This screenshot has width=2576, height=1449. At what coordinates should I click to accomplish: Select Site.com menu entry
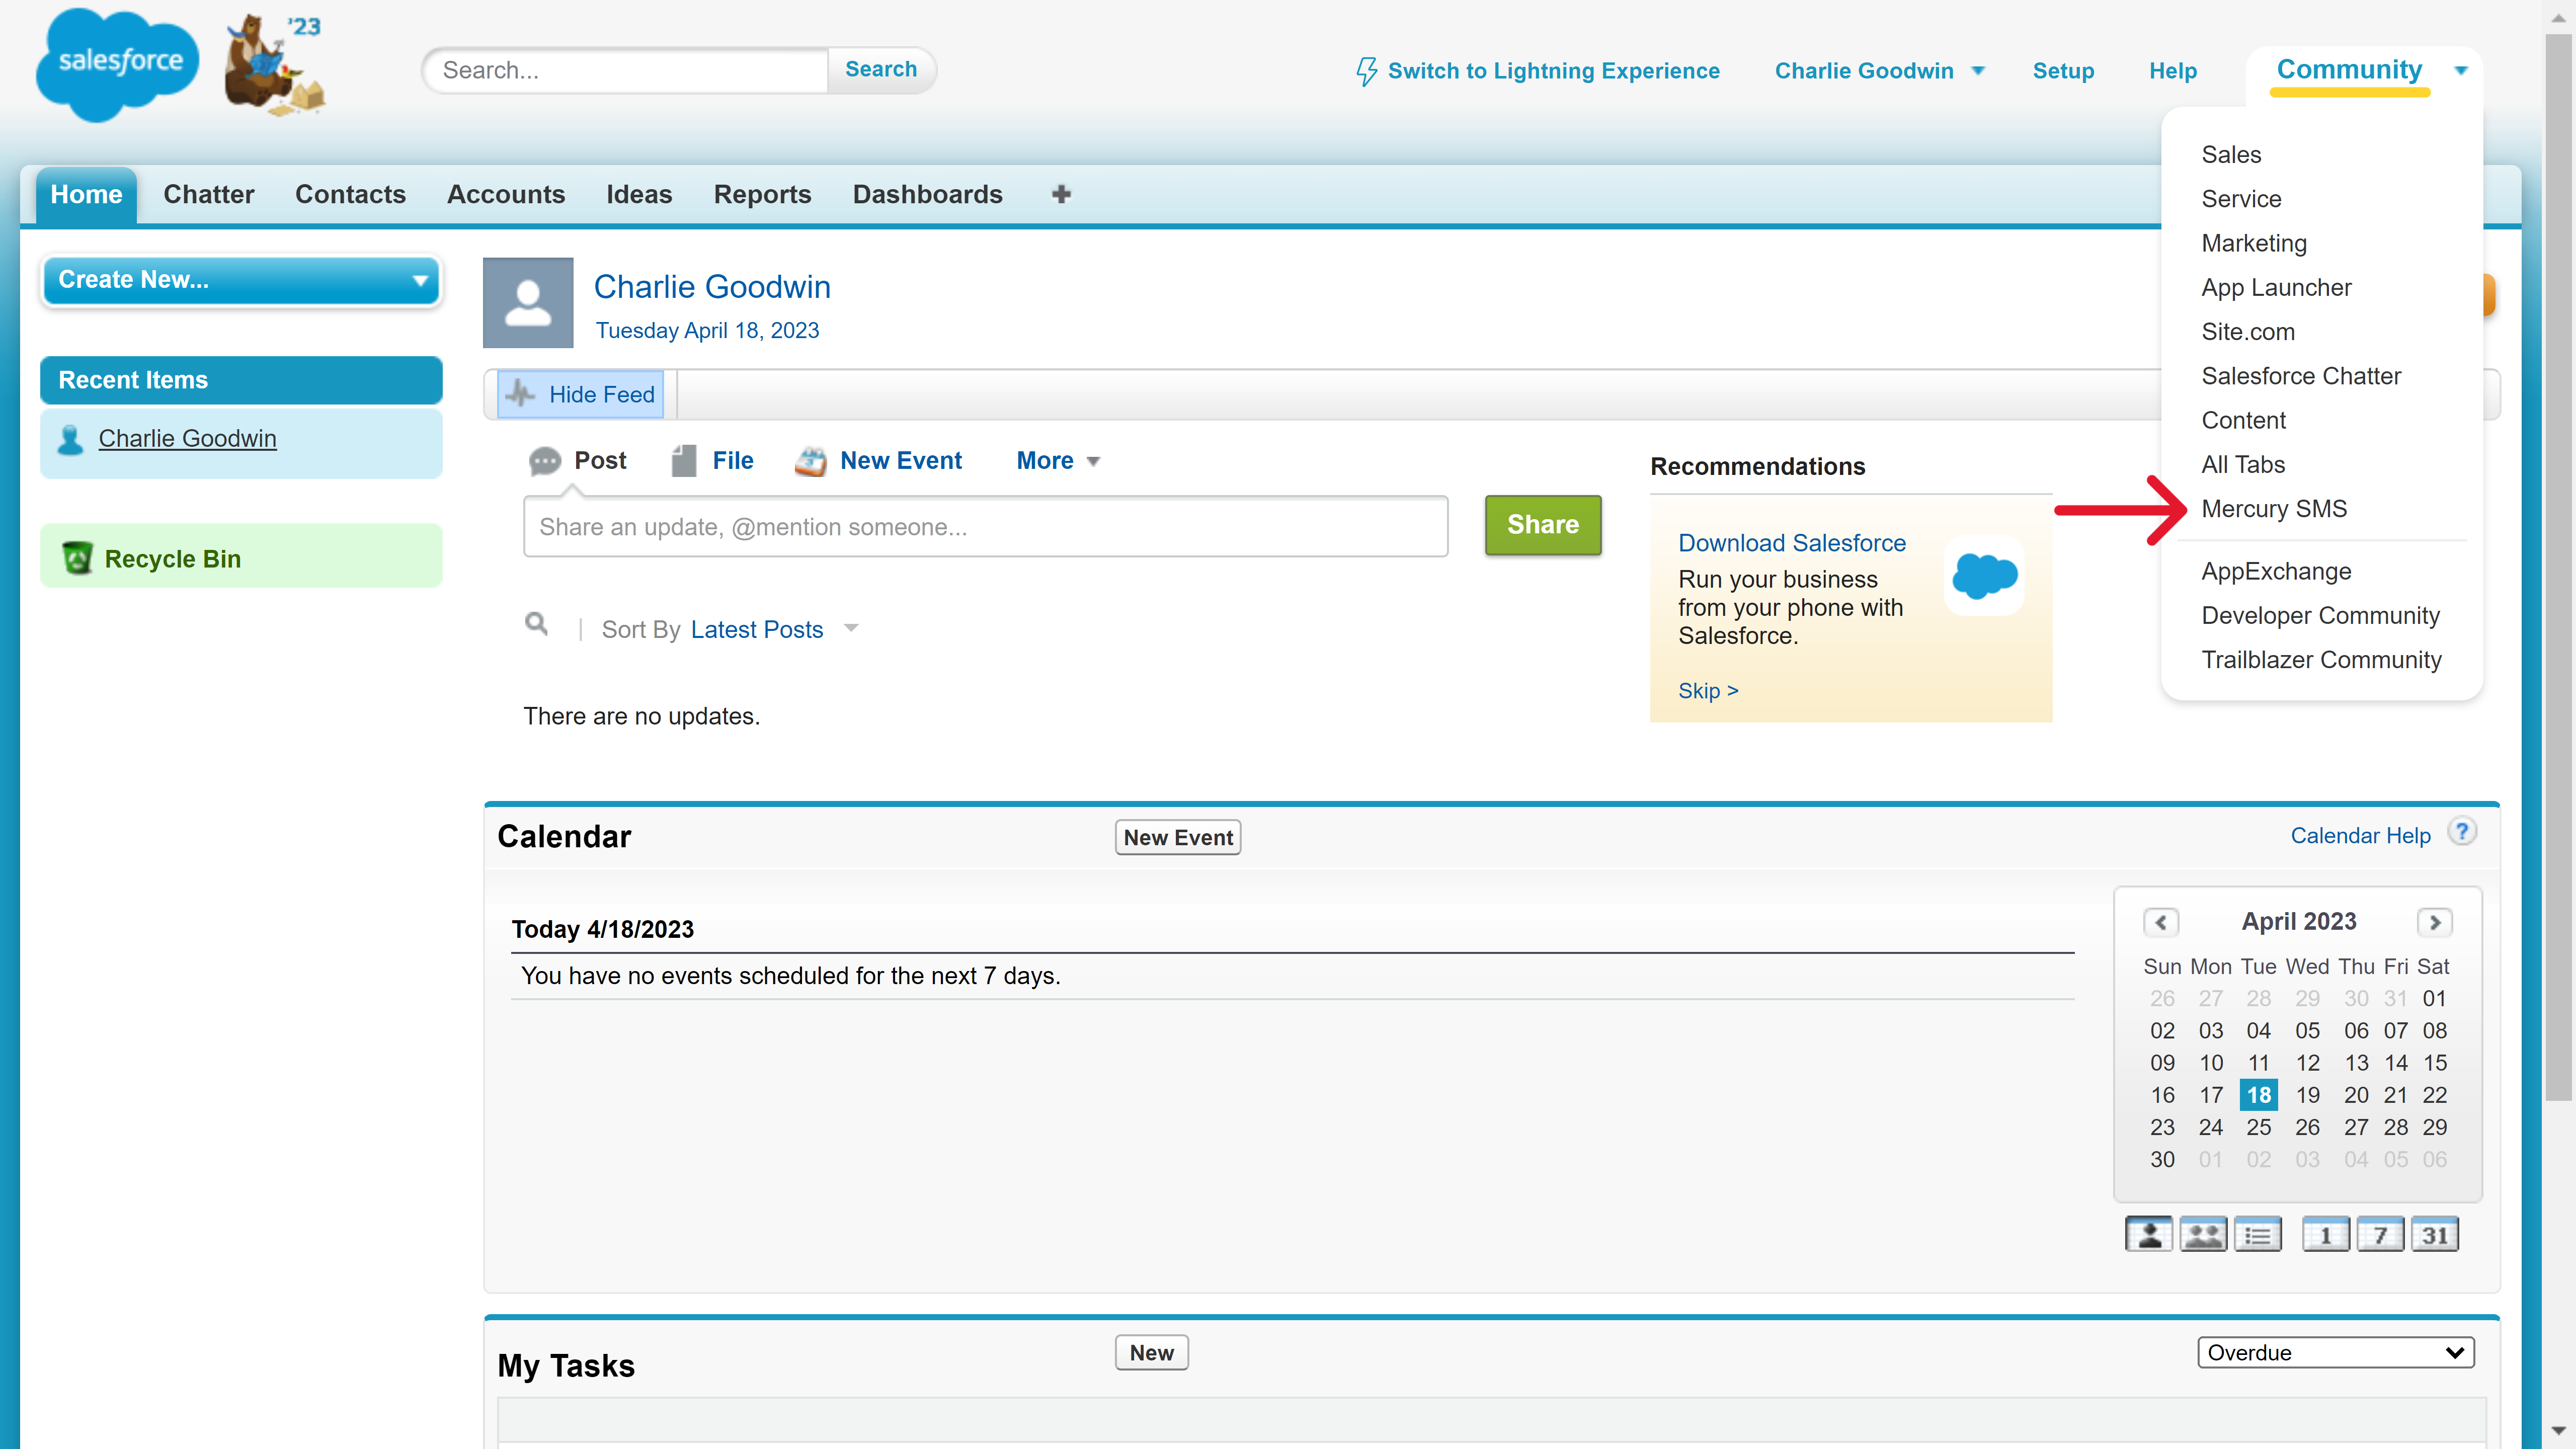point(2248,332)
